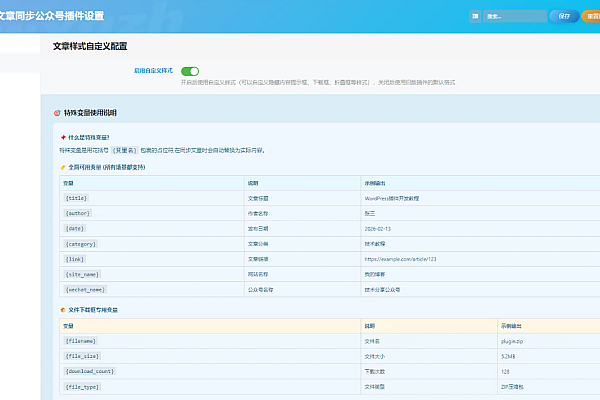Click the target icon before 特殊变量使用说明
600x400 pixels.
[57, 113]
